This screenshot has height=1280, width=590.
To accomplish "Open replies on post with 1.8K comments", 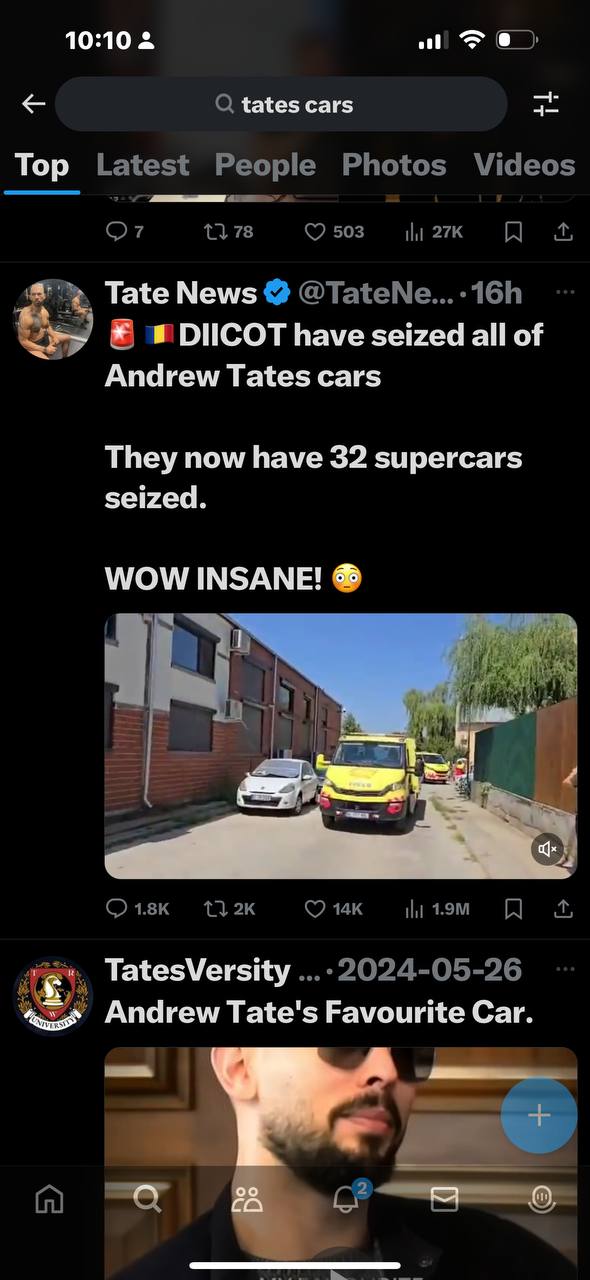I will [137, 908].
